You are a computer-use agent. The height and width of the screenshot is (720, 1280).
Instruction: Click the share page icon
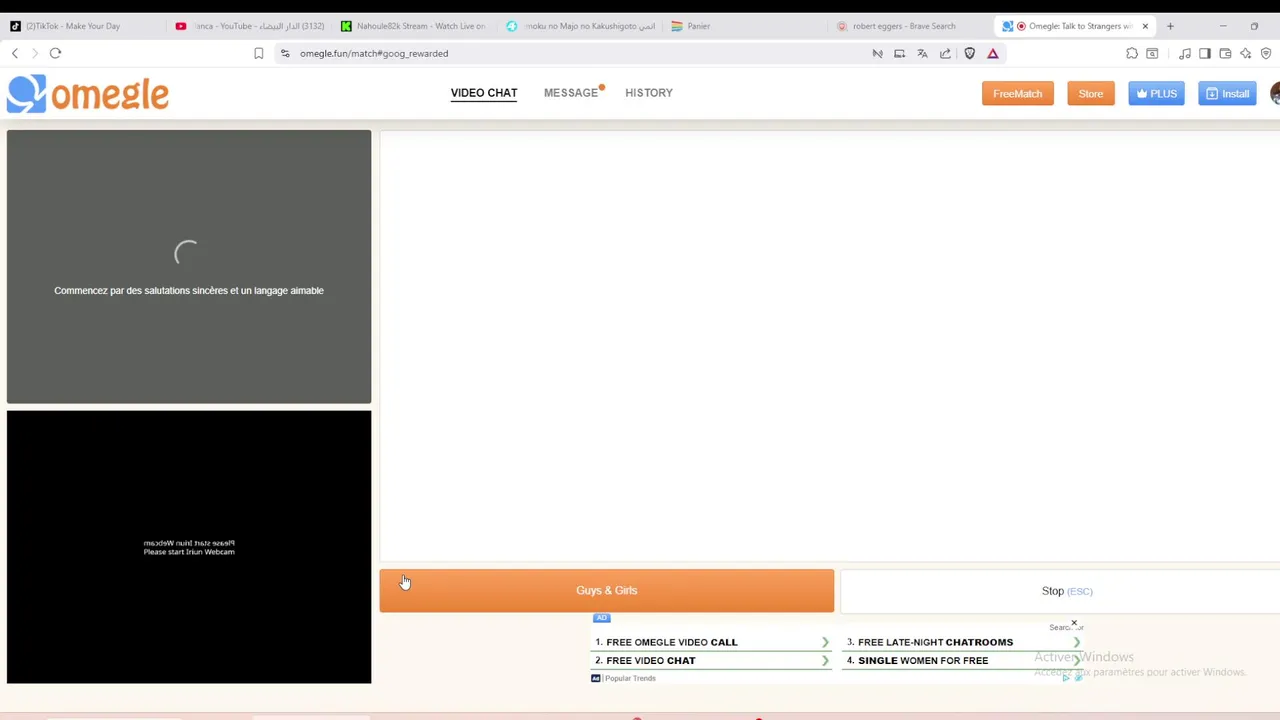[945, 53]
